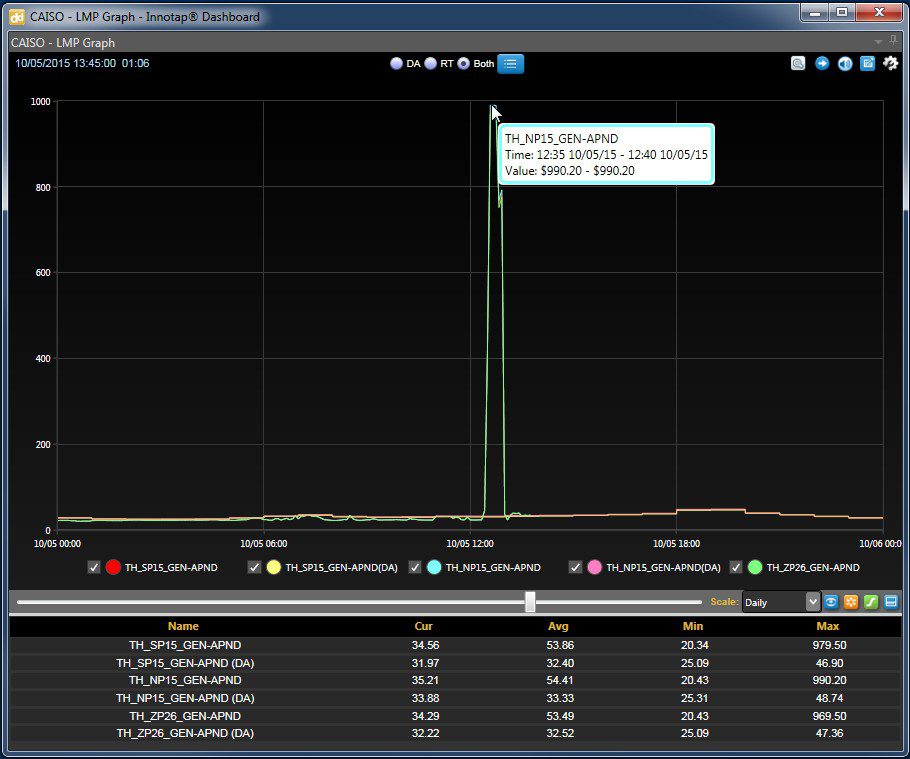Image resolution: width=910 pixels, height=759 pixels.
Task: Select the RT radio button
Action: pyautogui.click(x=431, y=64)
